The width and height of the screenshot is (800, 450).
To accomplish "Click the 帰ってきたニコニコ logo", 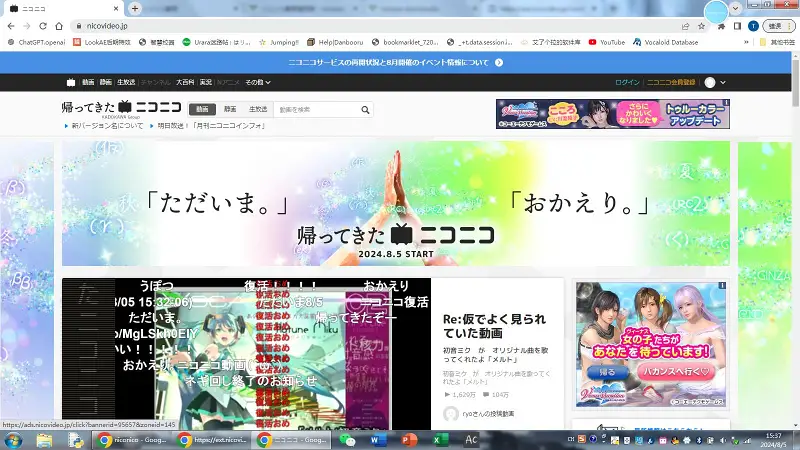I will pyautogui.click(x=121, y=107).
